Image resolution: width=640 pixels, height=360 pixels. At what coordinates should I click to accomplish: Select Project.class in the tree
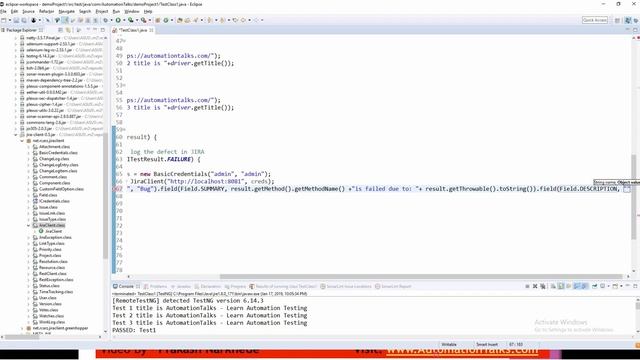[x=50, y=256]
